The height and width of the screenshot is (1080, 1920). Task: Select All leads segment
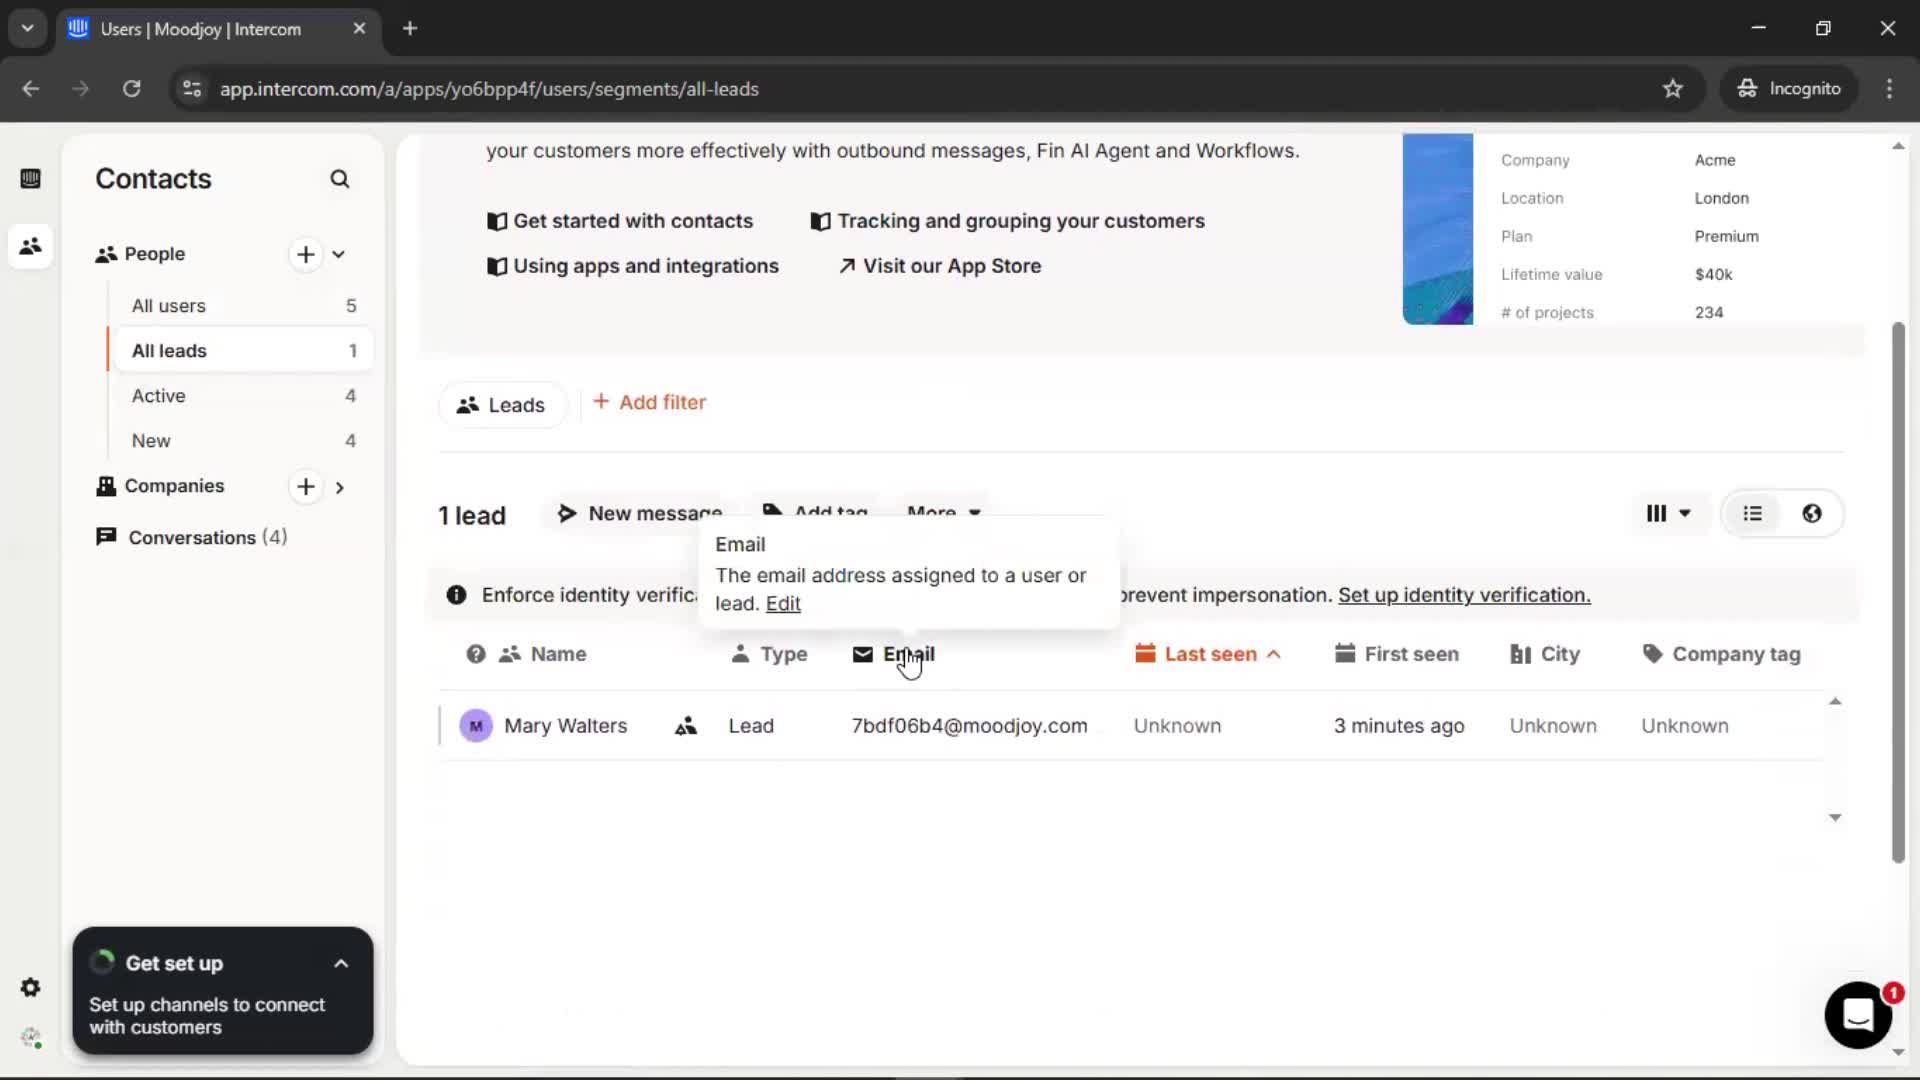tap(243, 351)
